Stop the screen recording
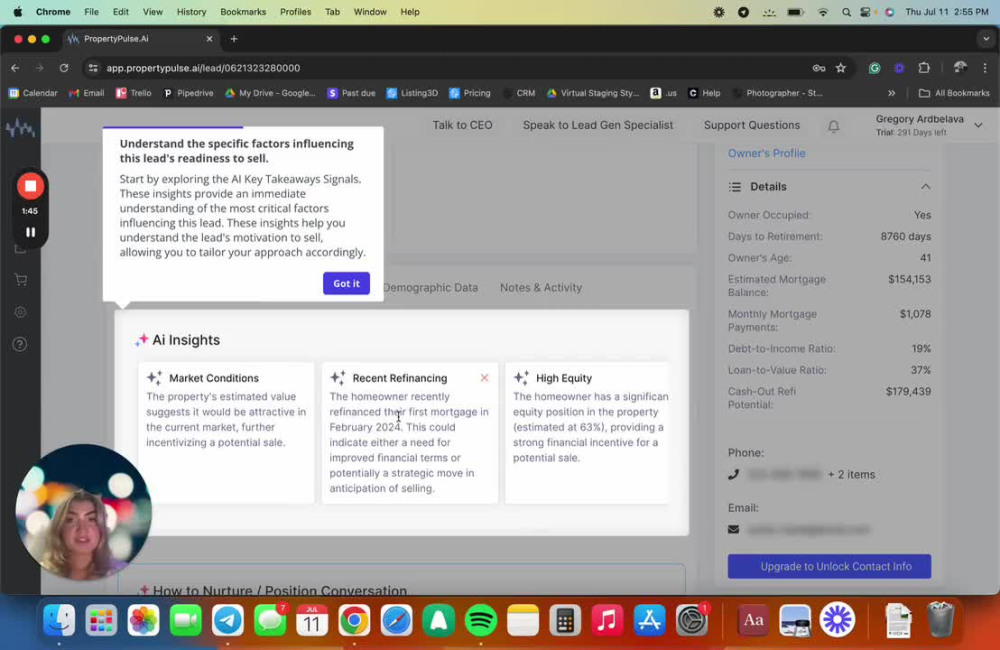Viewport: 1000px width, 650px height. 30,186
